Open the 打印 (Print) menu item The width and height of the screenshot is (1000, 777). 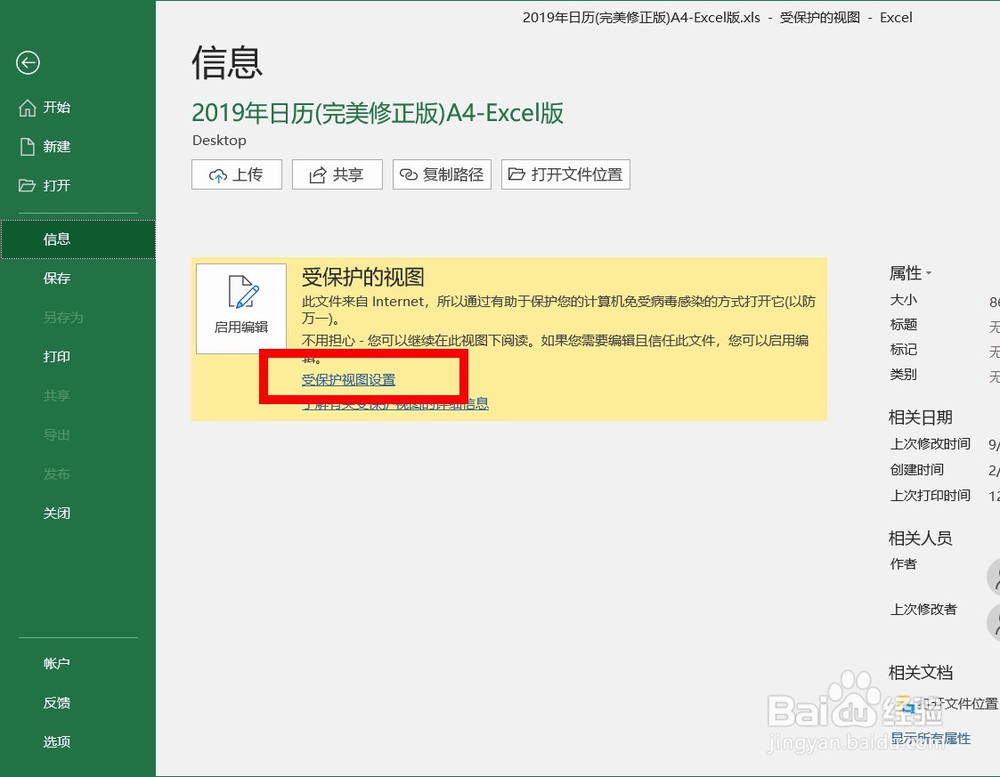tap(57, 356)
